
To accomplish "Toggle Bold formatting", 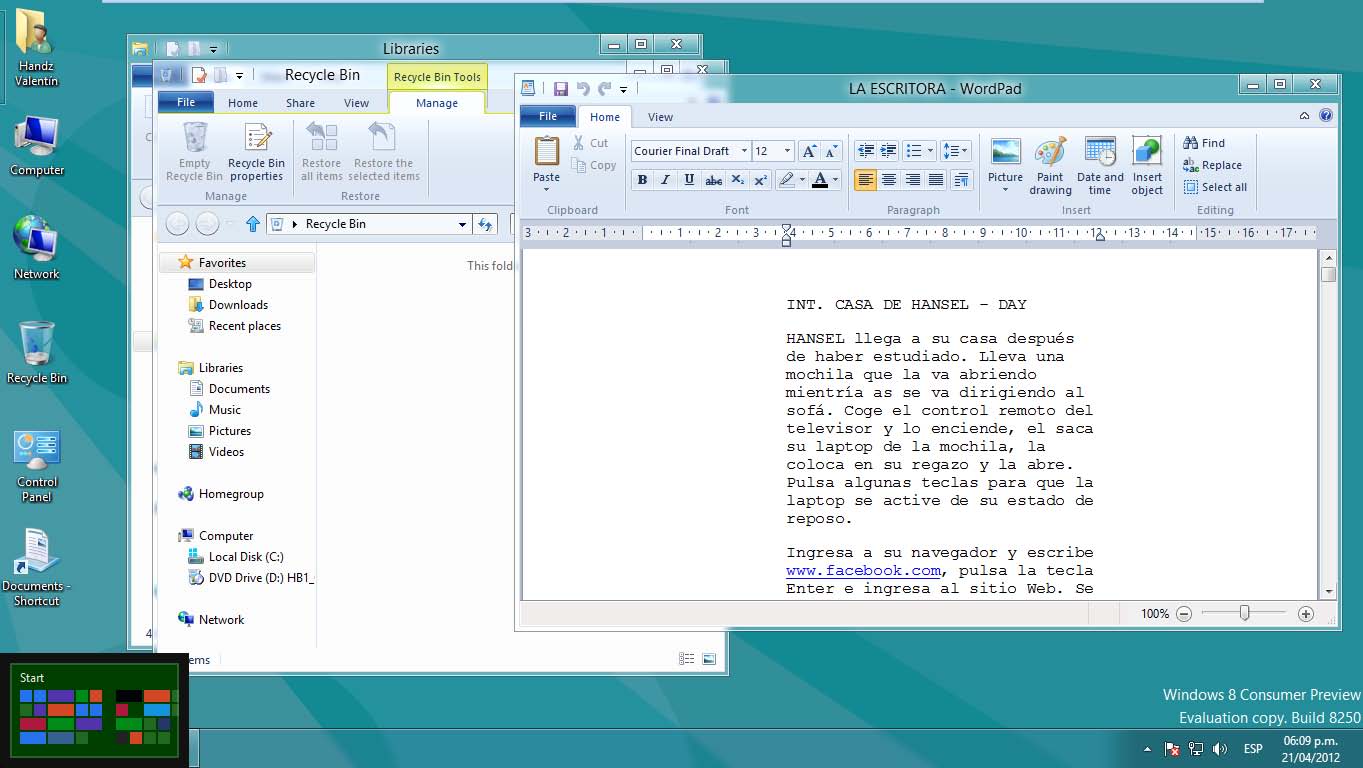I will click(642, 180).
